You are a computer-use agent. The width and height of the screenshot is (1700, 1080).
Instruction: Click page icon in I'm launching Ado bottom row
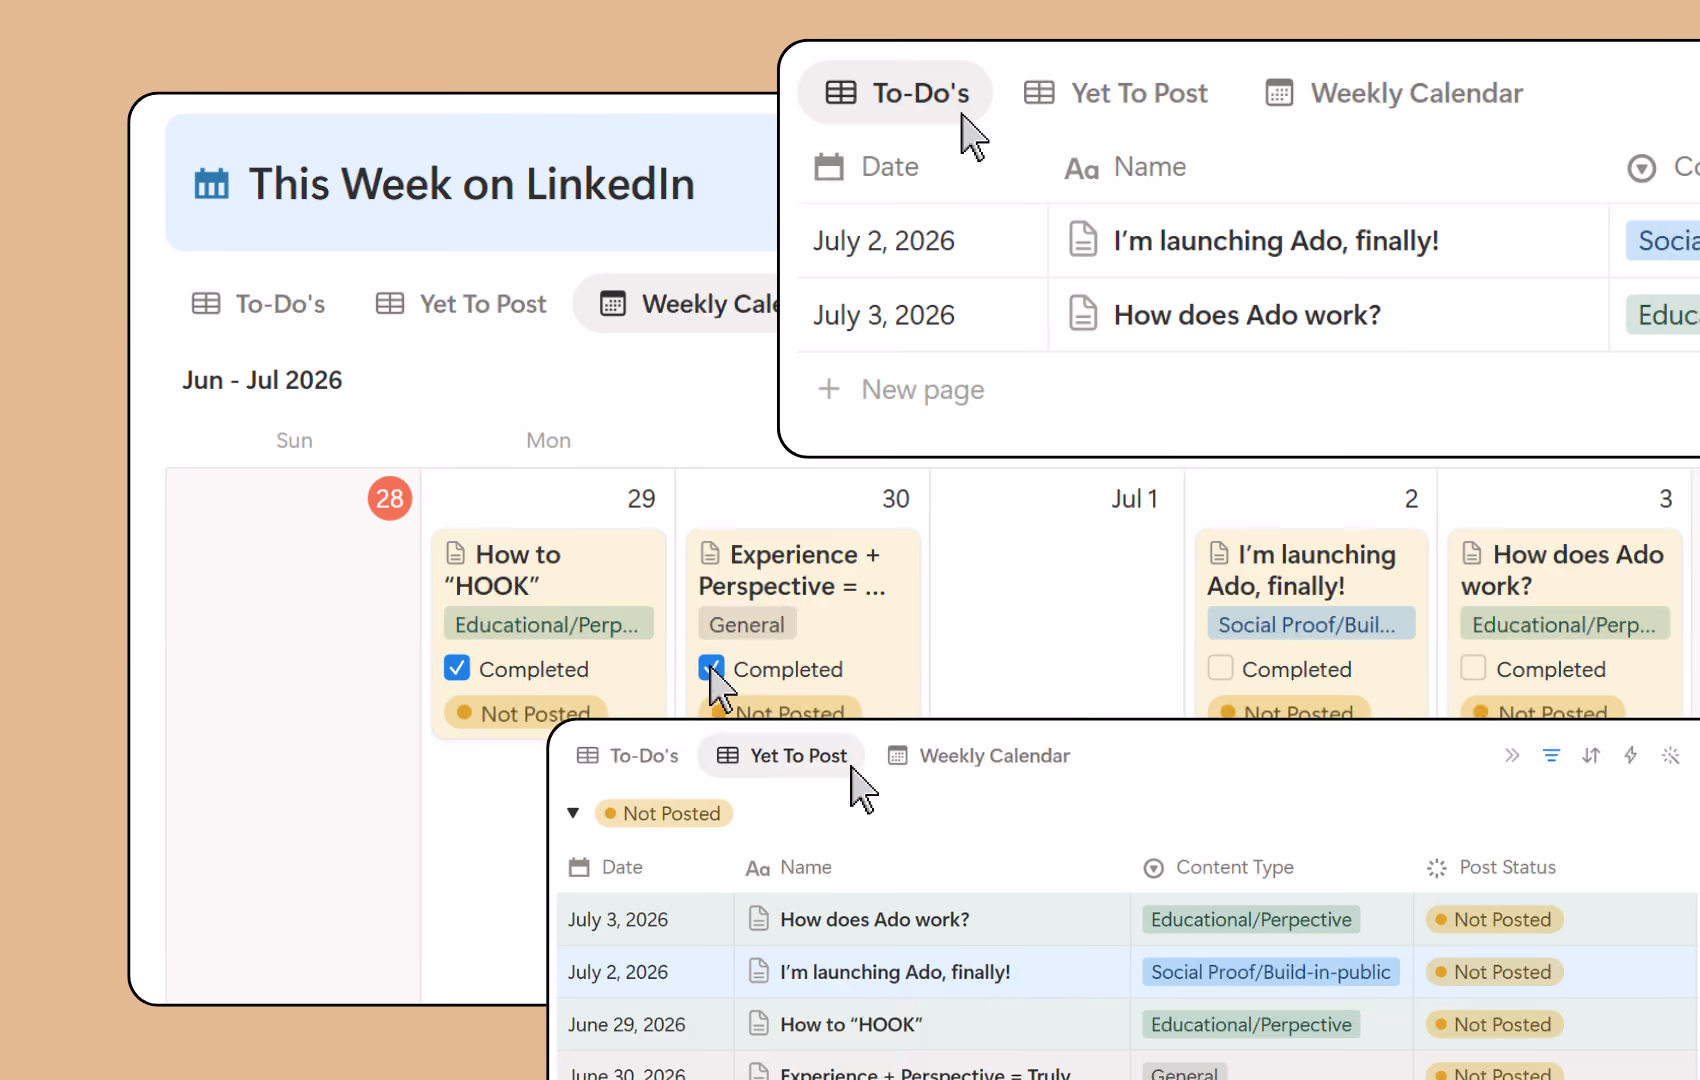pos(759,970)
